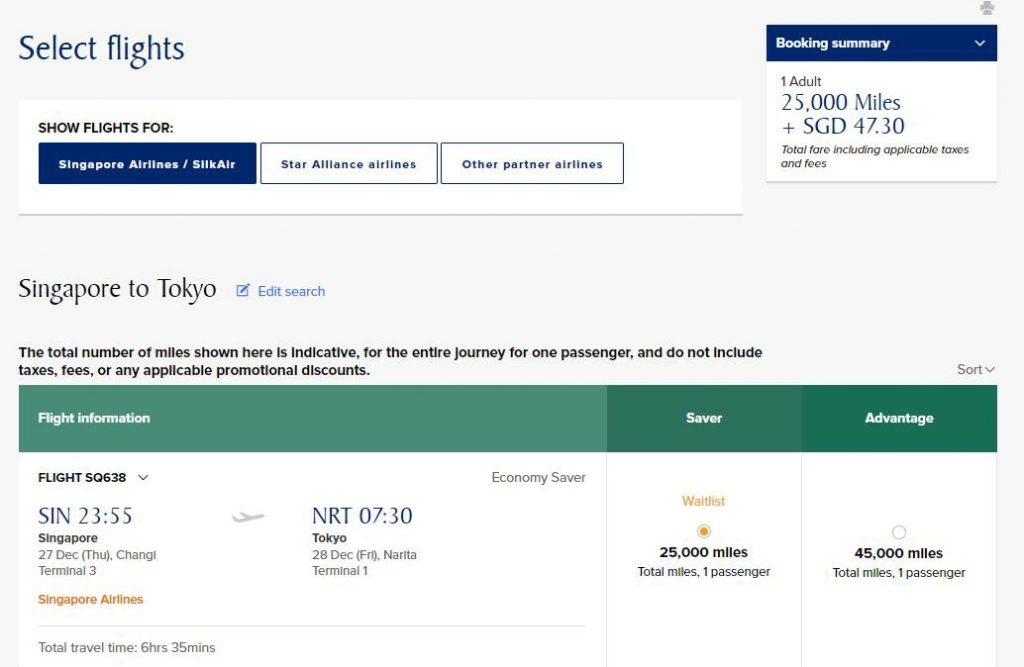Viewport: 1024px width, 667px height.
Task: Select the Singapore Airlines / SilkAir tab
Action: pos(146,163)
